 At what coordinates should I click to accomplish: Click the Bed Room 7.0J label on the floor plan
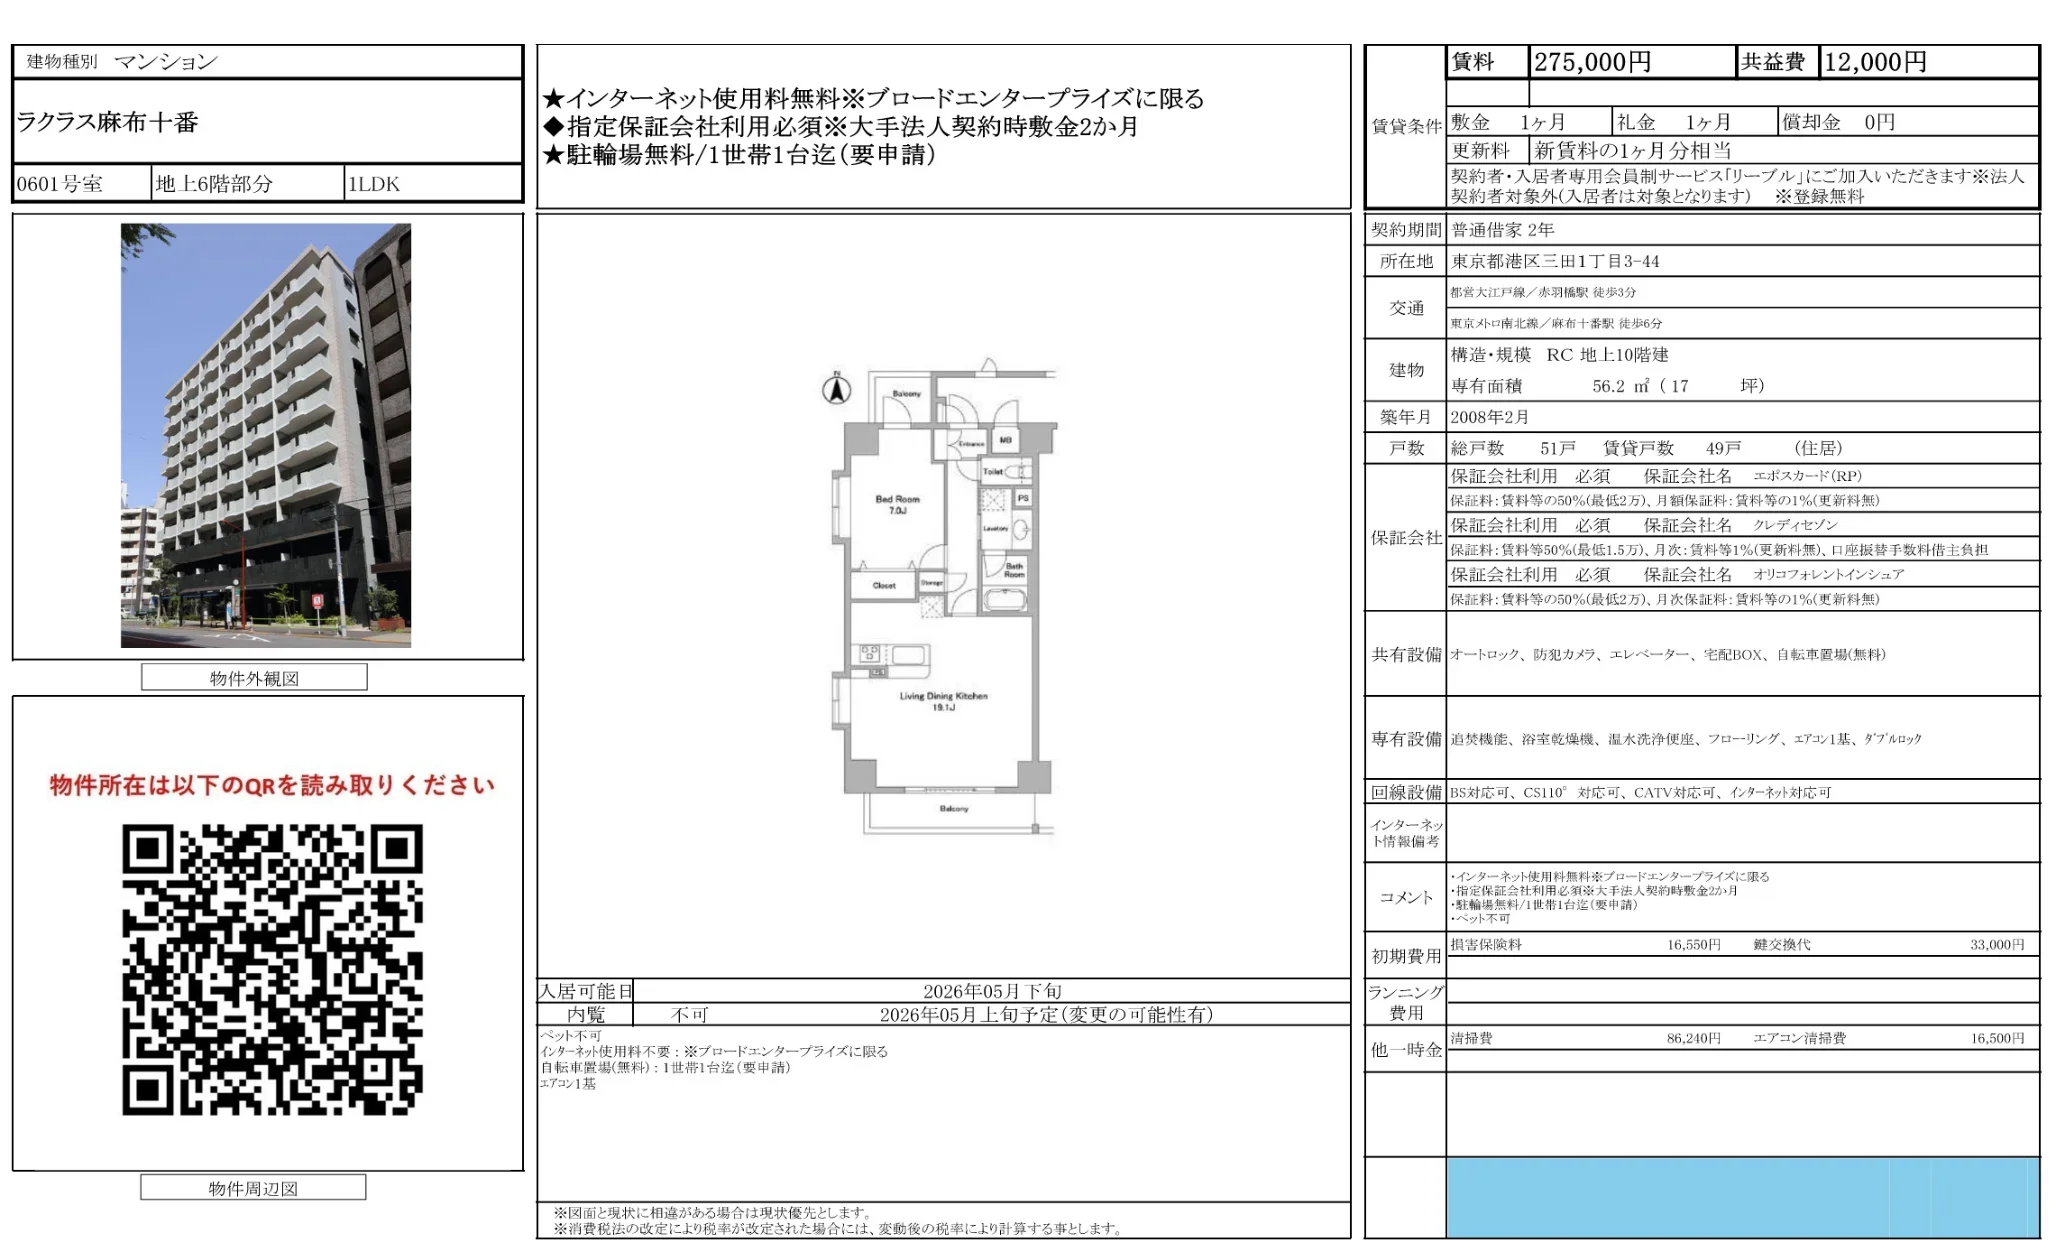(x=897, y=504)
